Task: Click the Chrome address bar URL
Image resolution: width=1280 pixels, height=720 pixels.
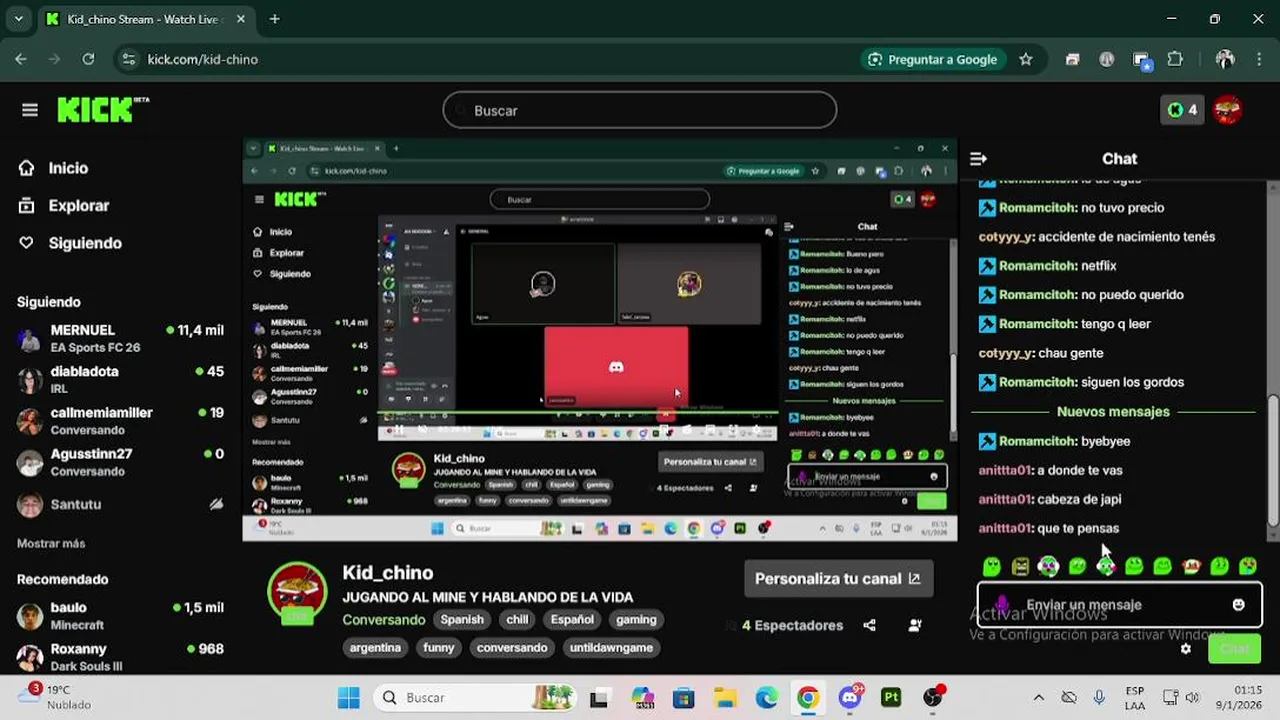Action: [x=203, y=59]
